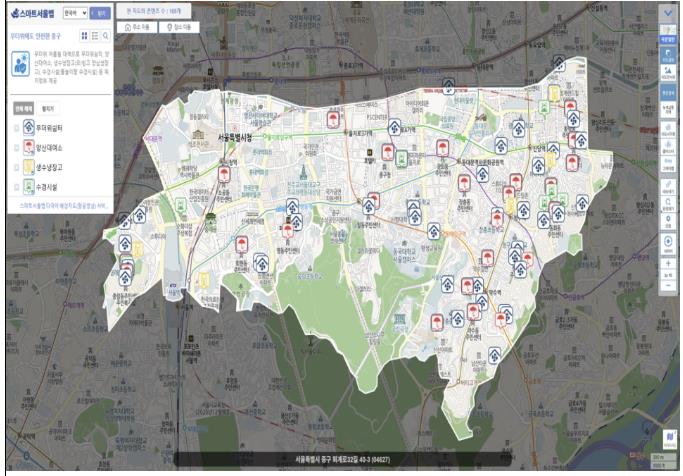The height and width of the screenshot is (476, 683).
Task: Click the 장소 이동 button
Action: point(179,25)
